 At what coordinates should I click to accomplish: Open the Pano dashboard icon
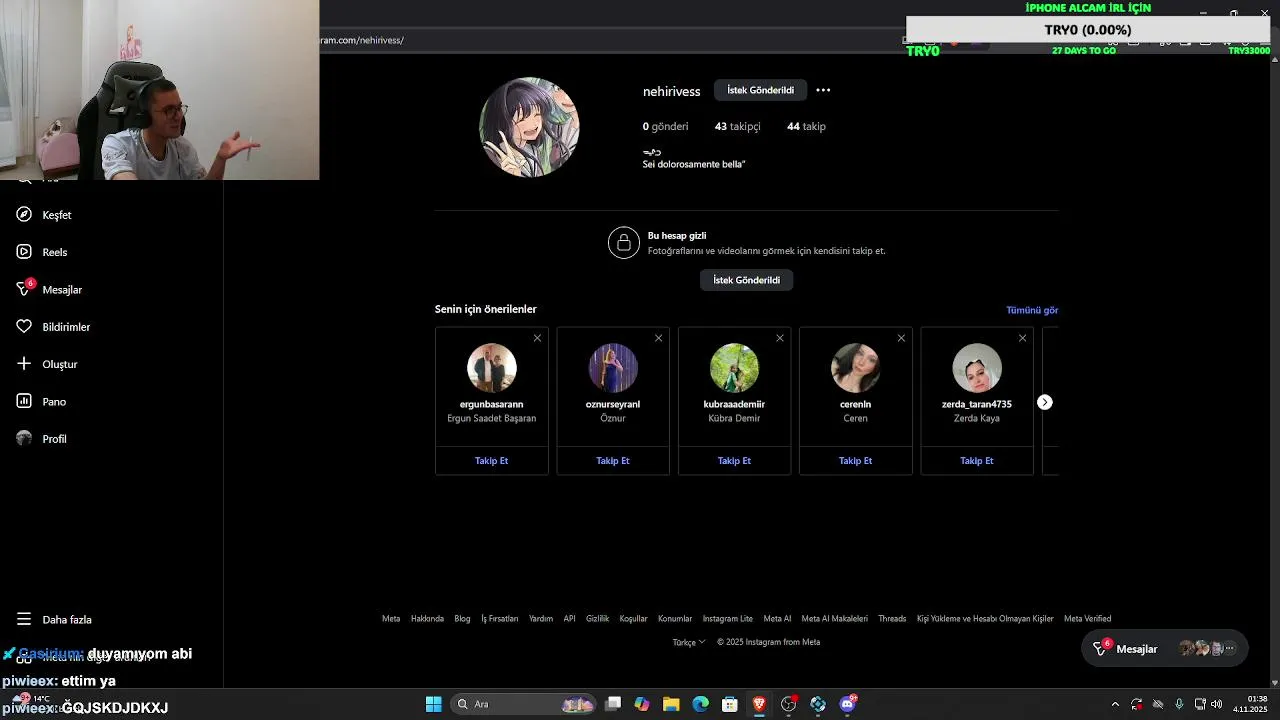24,401
